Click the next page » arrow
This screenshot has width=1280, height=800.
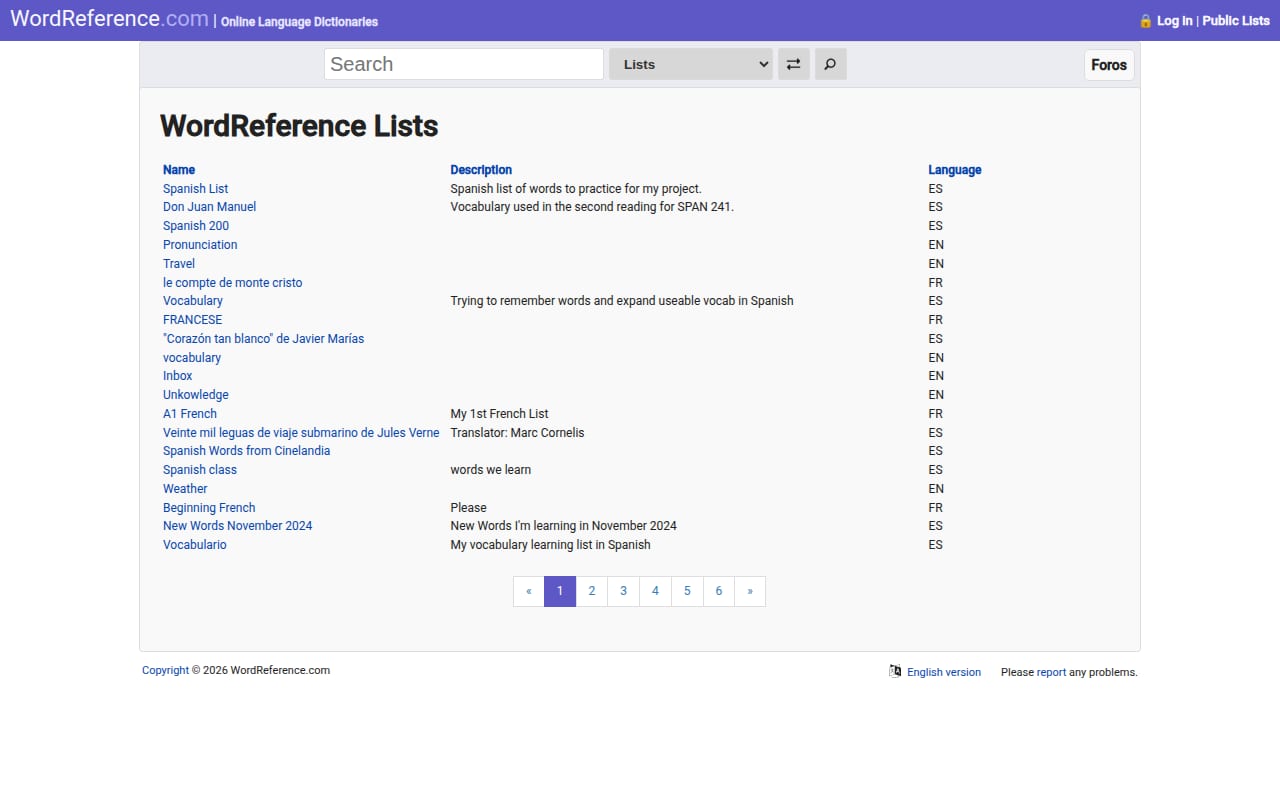(x=750, y=591)
